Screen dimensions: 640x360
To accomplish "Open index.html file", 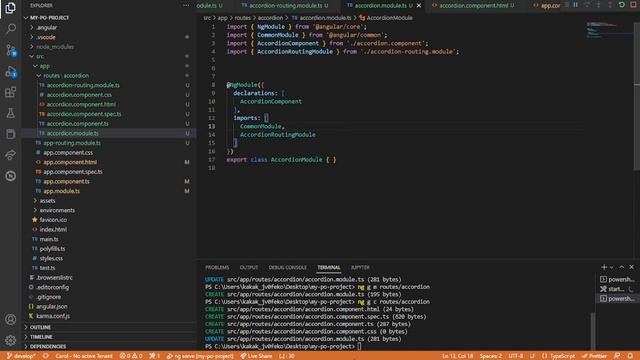I will click(x=53, y=229).
